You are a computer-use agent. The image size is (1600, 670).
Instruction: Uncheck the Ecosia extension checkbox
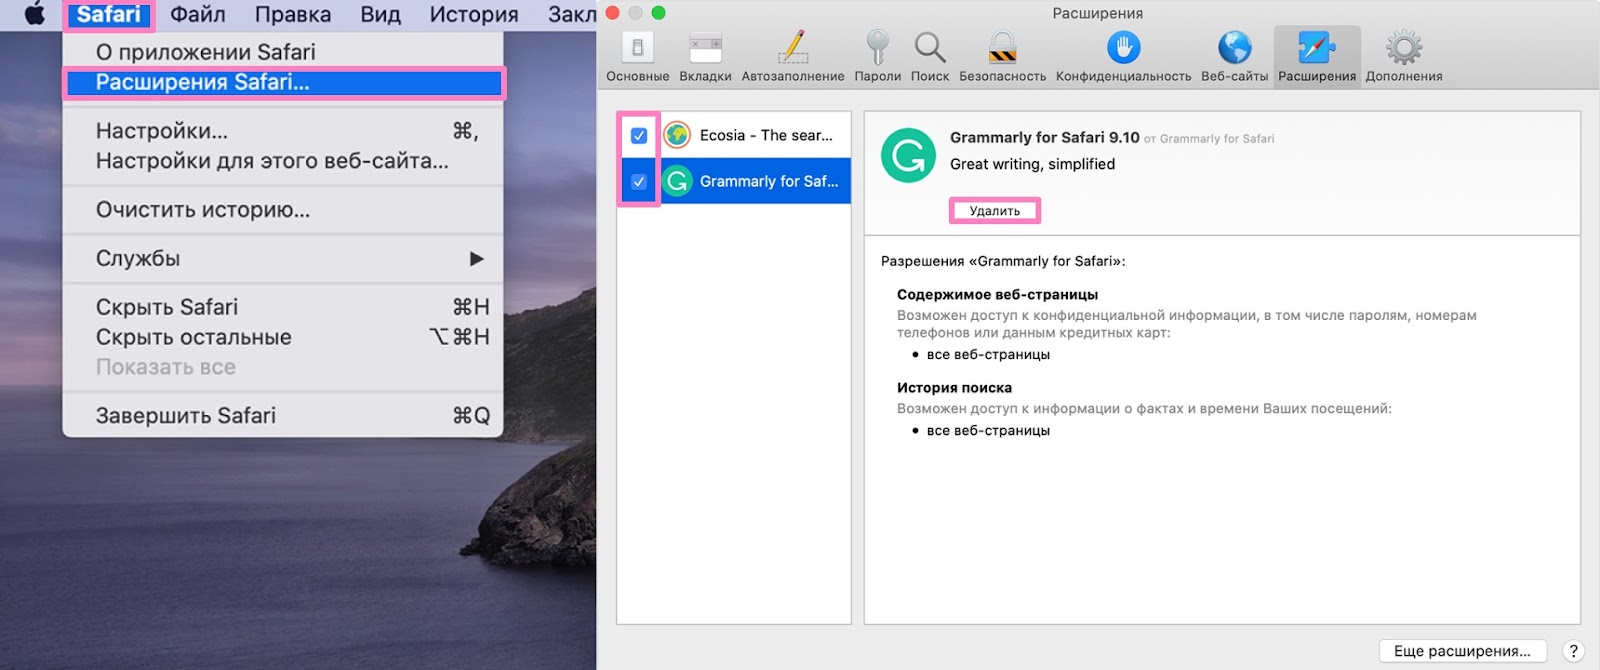[639, 136]
